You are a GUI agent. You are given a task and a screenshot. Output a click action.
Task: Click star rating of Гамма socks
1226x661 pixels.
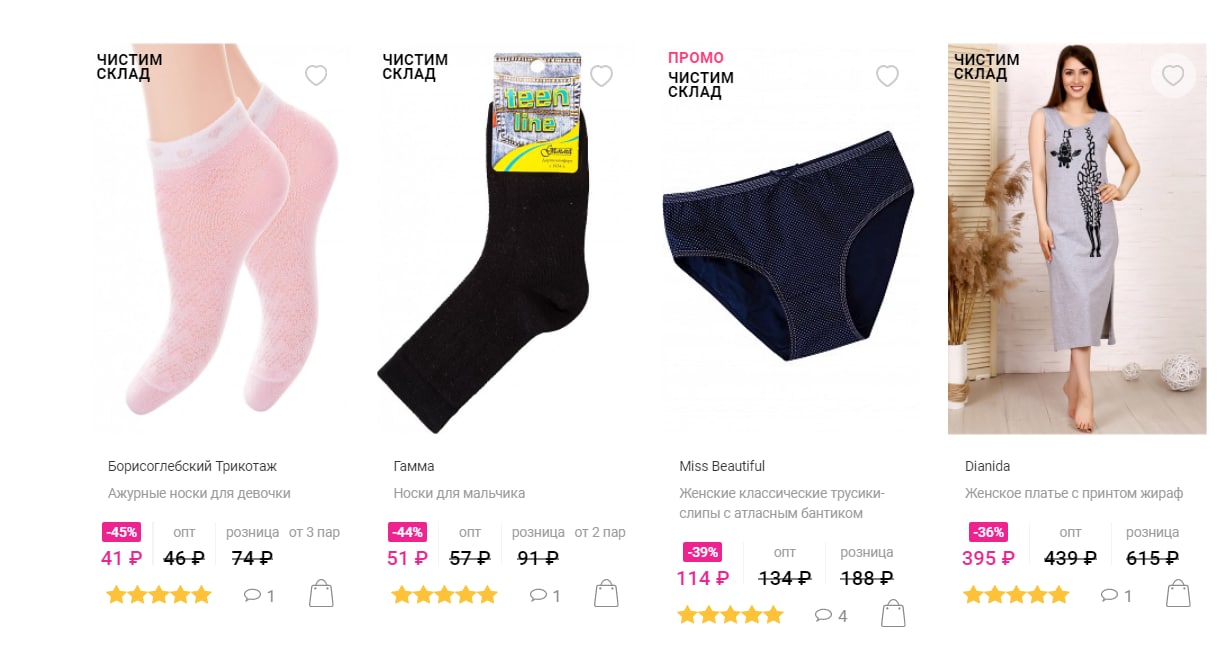click(x=445, y=595)
